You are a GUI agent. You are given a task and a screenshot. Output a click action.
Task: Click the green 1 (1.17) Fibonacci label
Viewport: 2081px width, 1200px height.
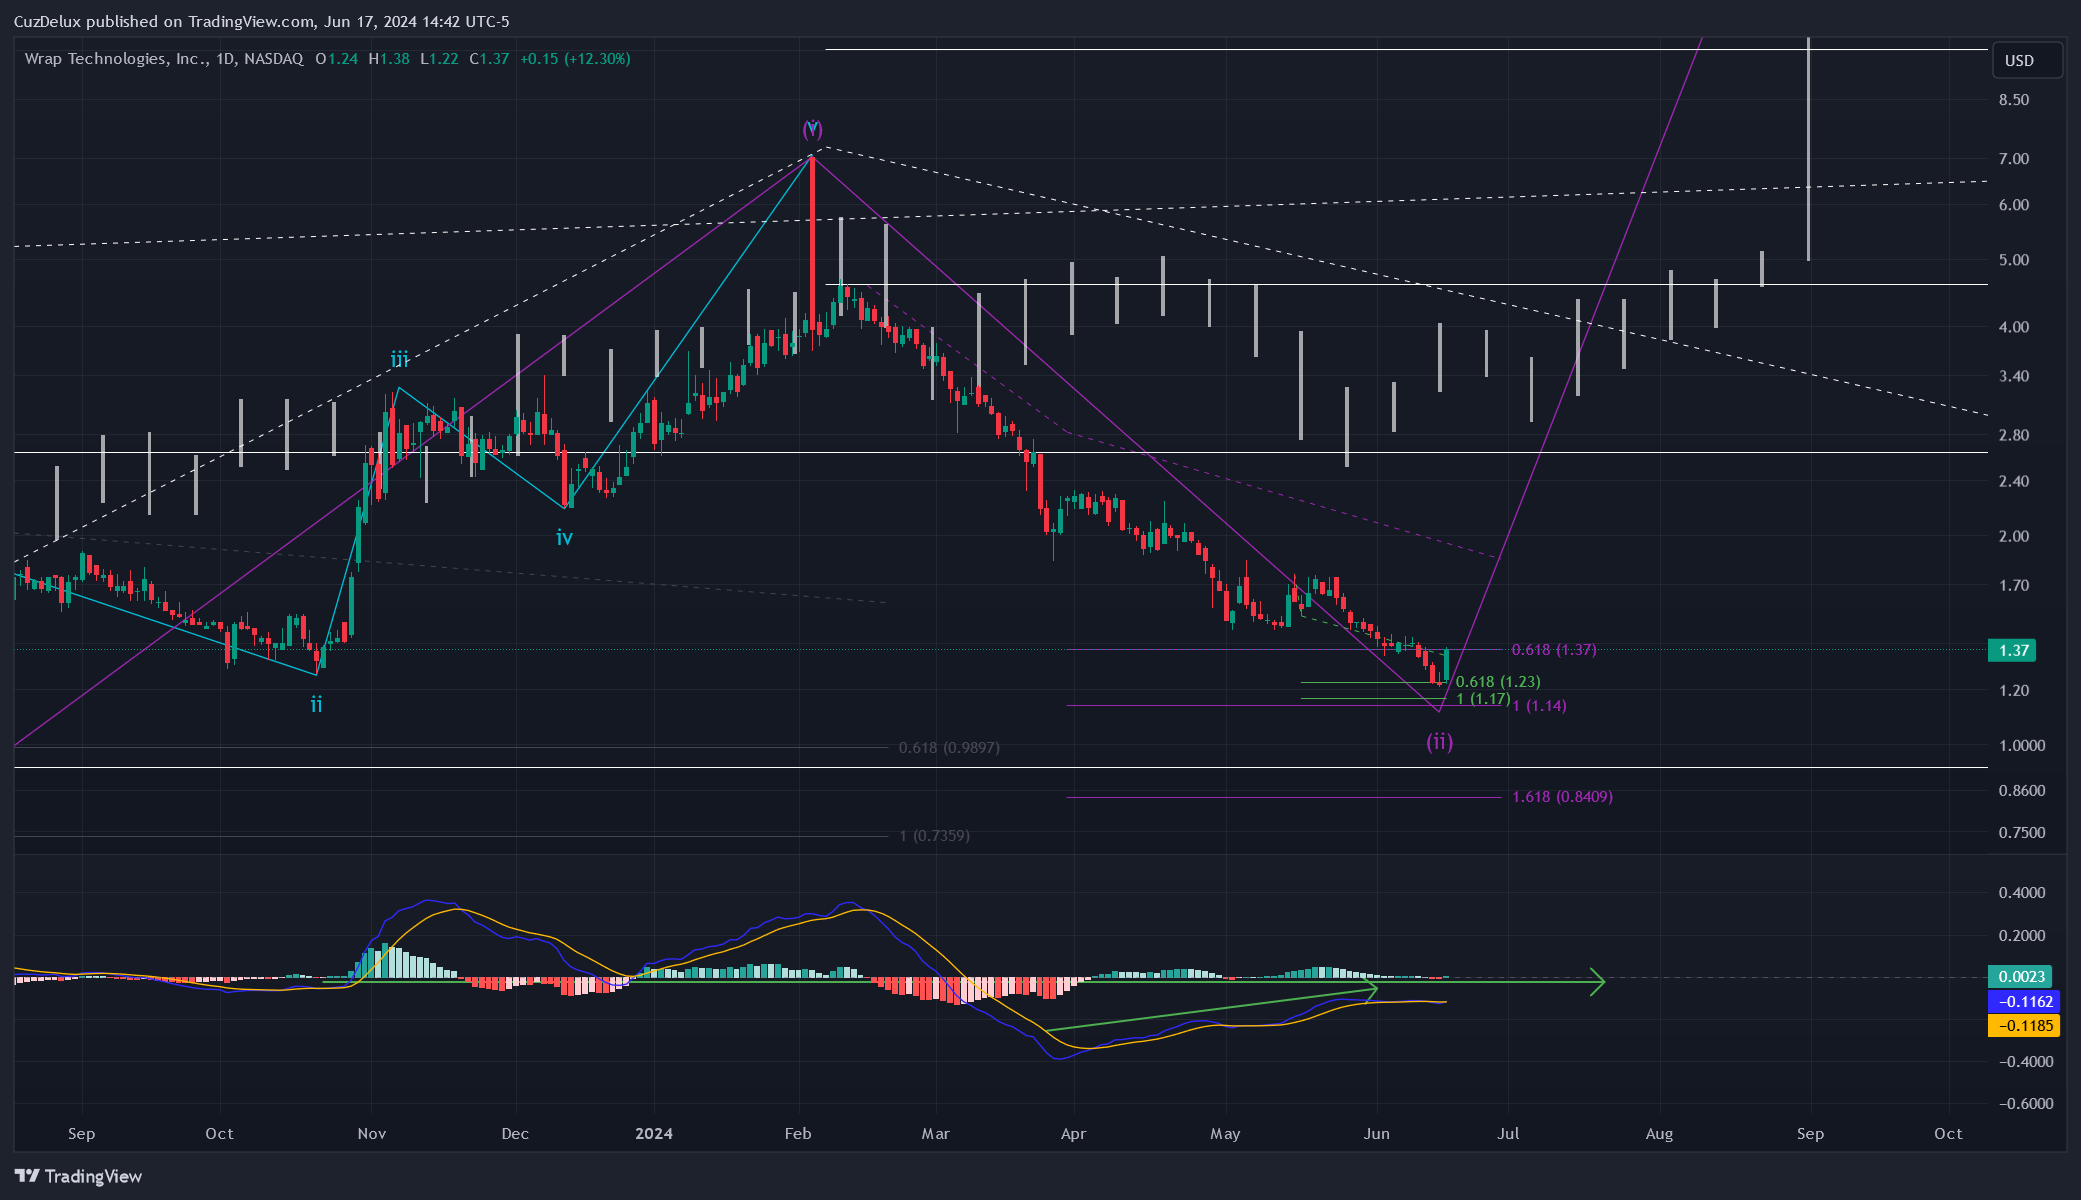pyautogui.click(x=1483, y=699)
